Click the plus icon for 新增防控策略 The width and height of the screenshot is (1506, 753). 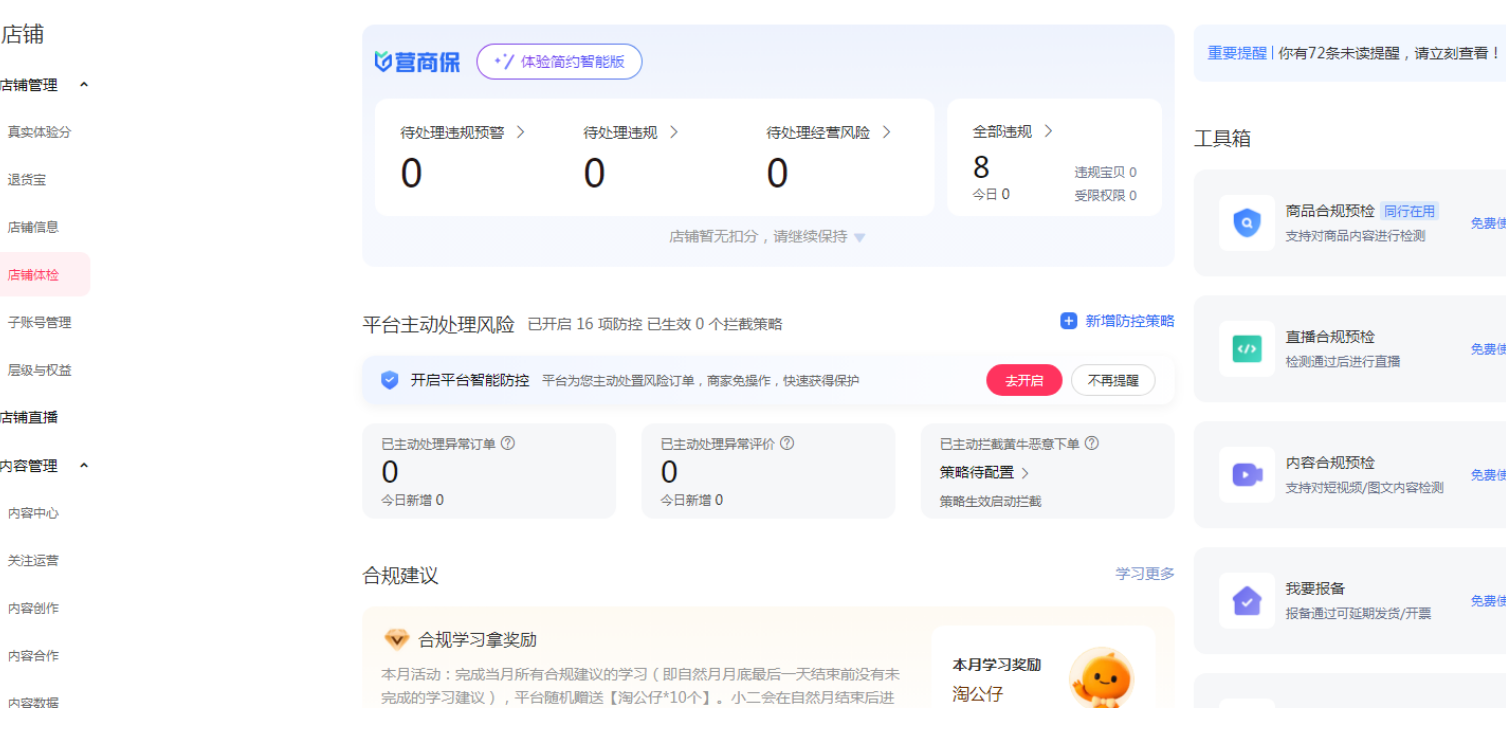pos(1068,321)
